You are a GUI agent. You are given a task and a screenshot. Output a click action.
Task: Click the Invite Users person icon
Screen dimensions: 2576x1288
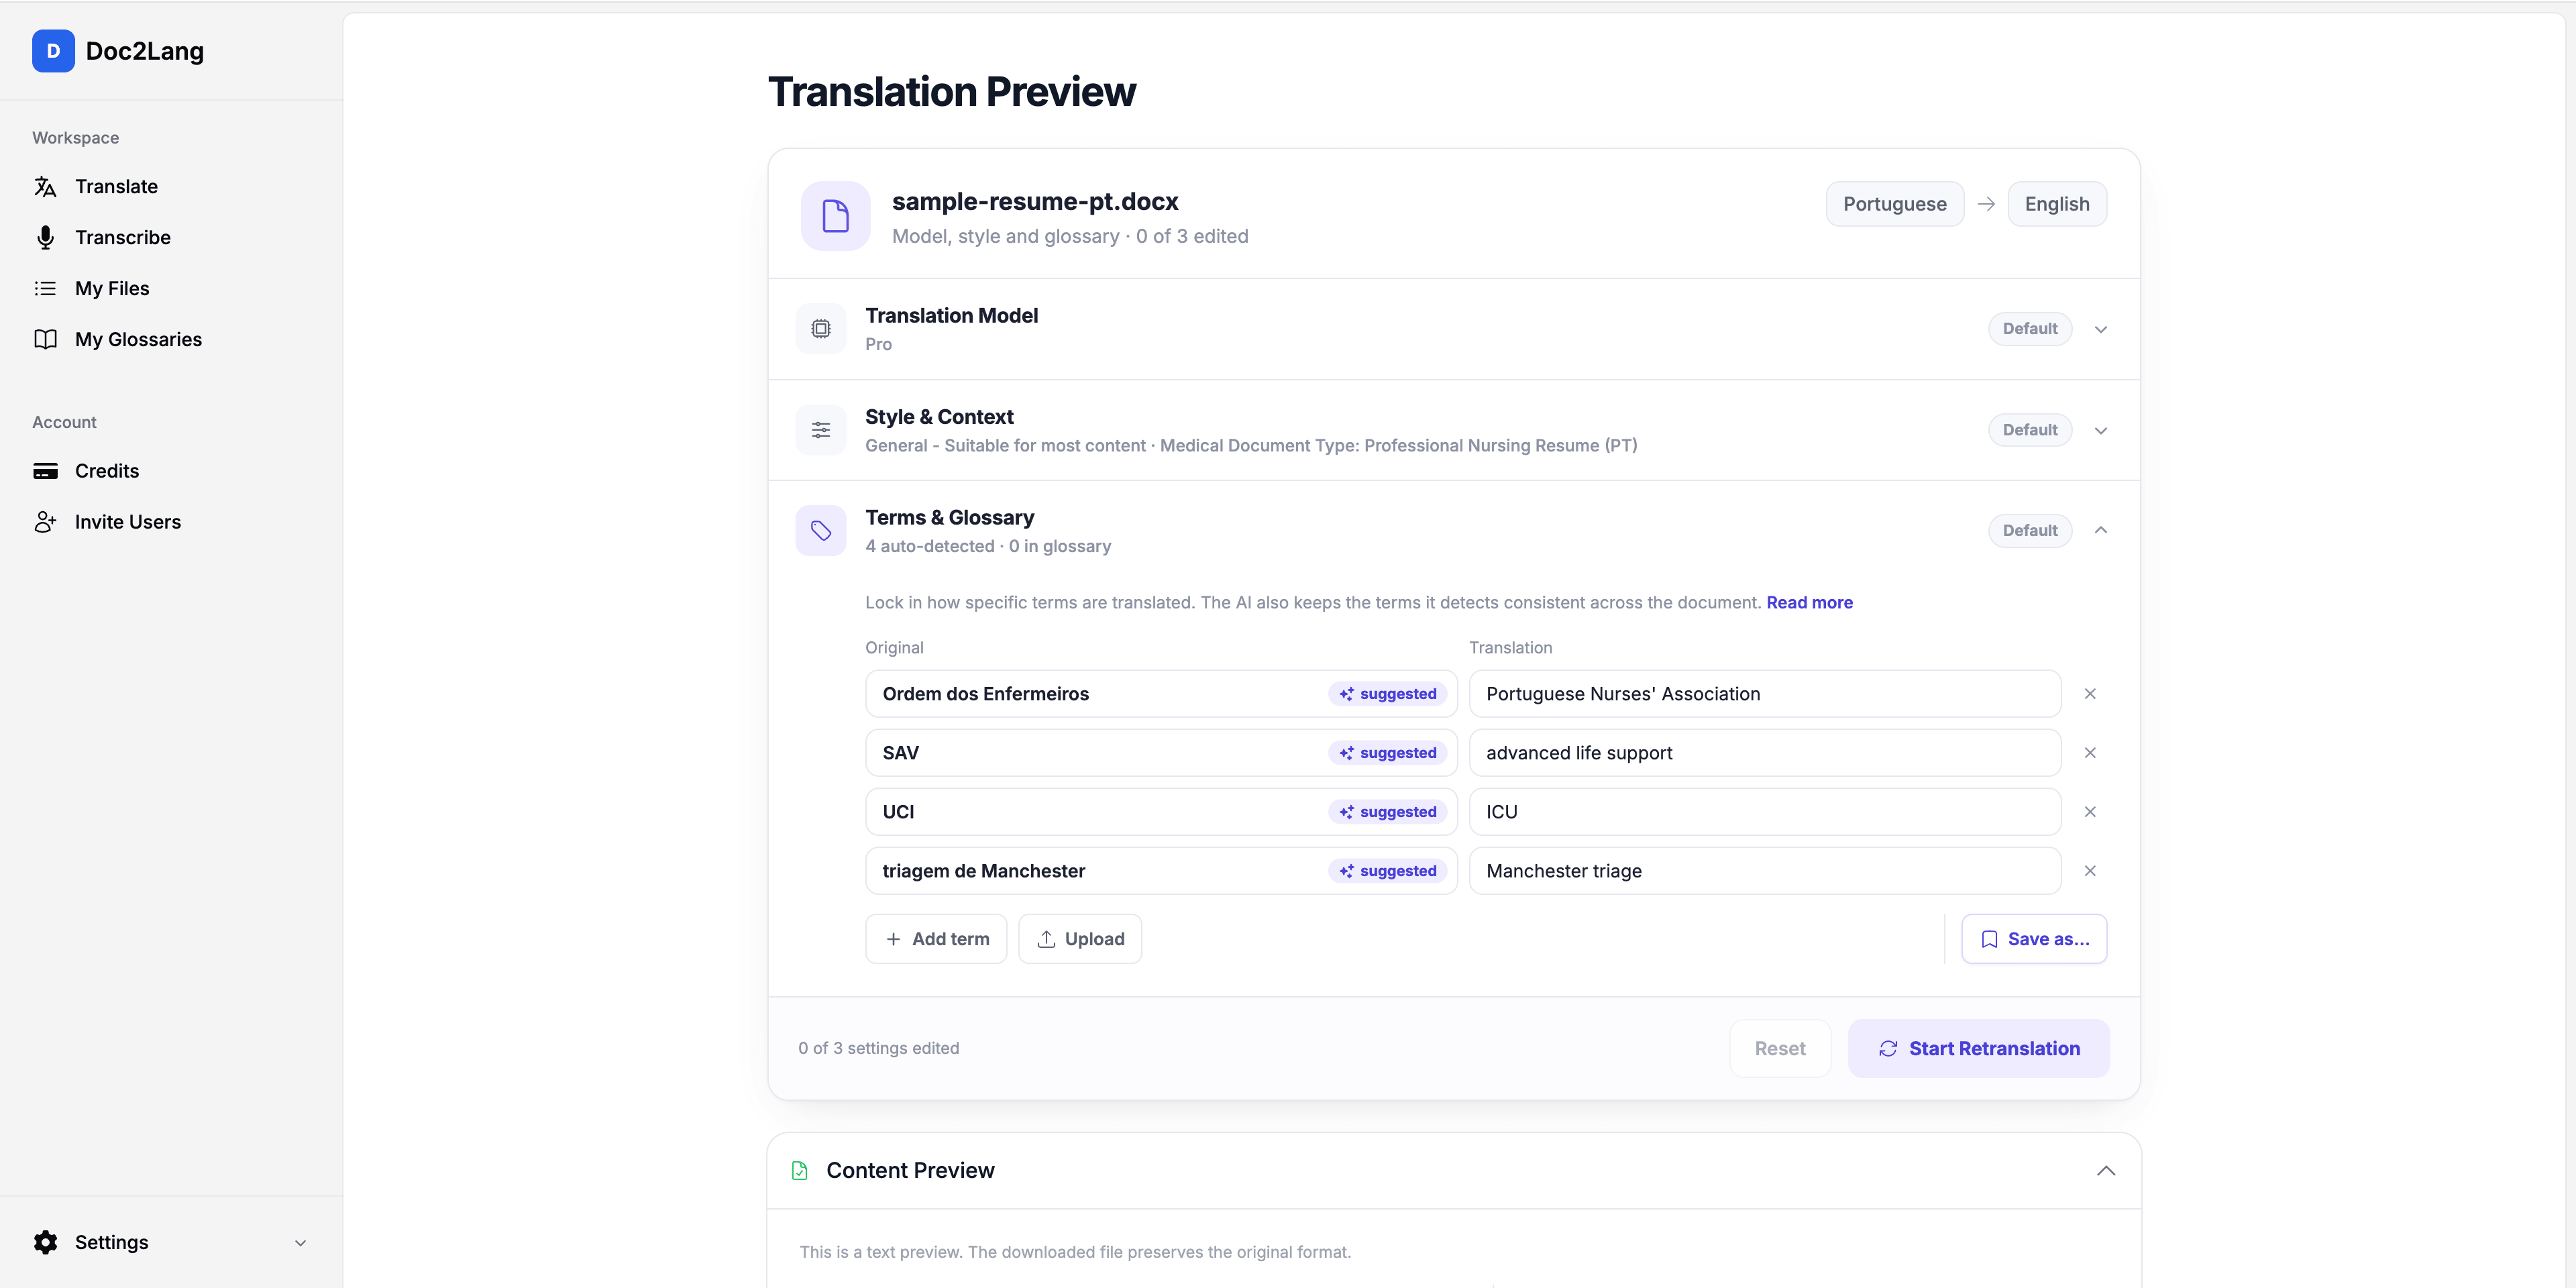tap(45, 522)
